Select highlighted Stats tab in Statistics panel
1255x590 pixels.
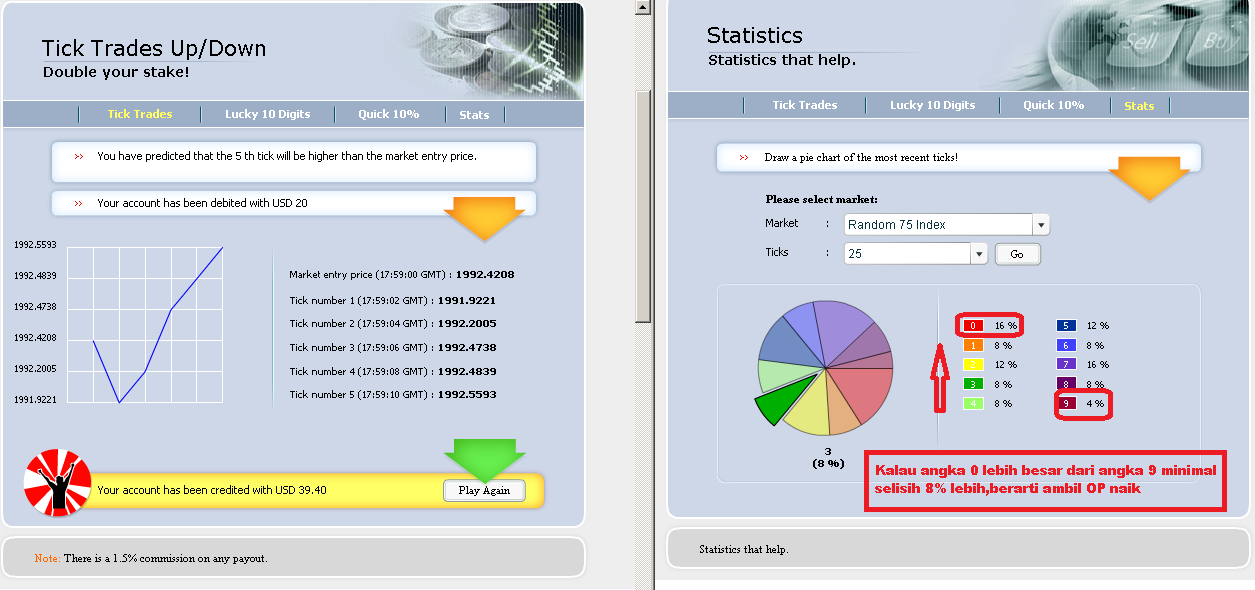click(1139, 106)
